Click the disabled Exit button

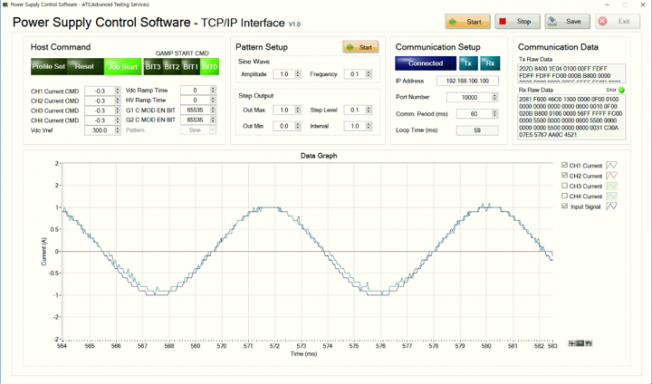[617, 22]
